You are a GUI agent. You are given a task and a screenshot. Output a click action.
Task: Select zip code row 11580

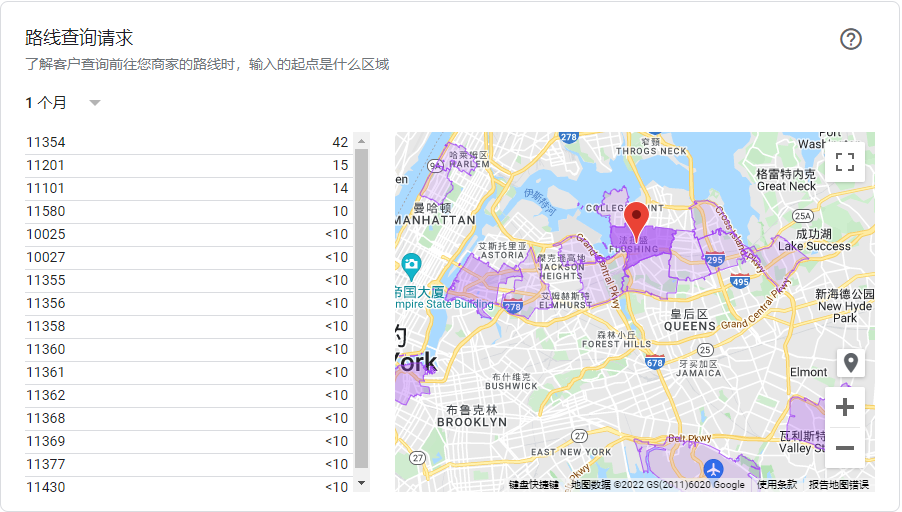tap(188, 212)
